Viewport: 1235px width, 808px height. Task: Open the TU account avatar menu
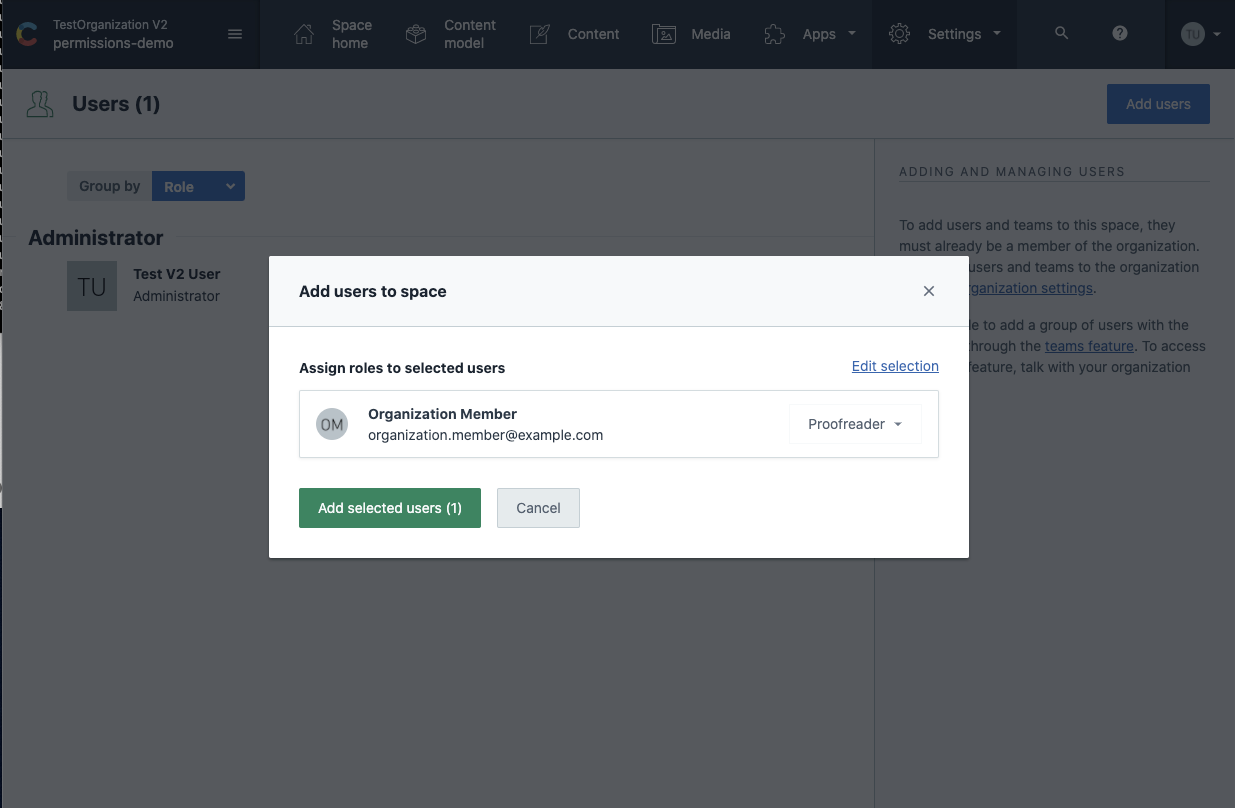point(1192,34)
